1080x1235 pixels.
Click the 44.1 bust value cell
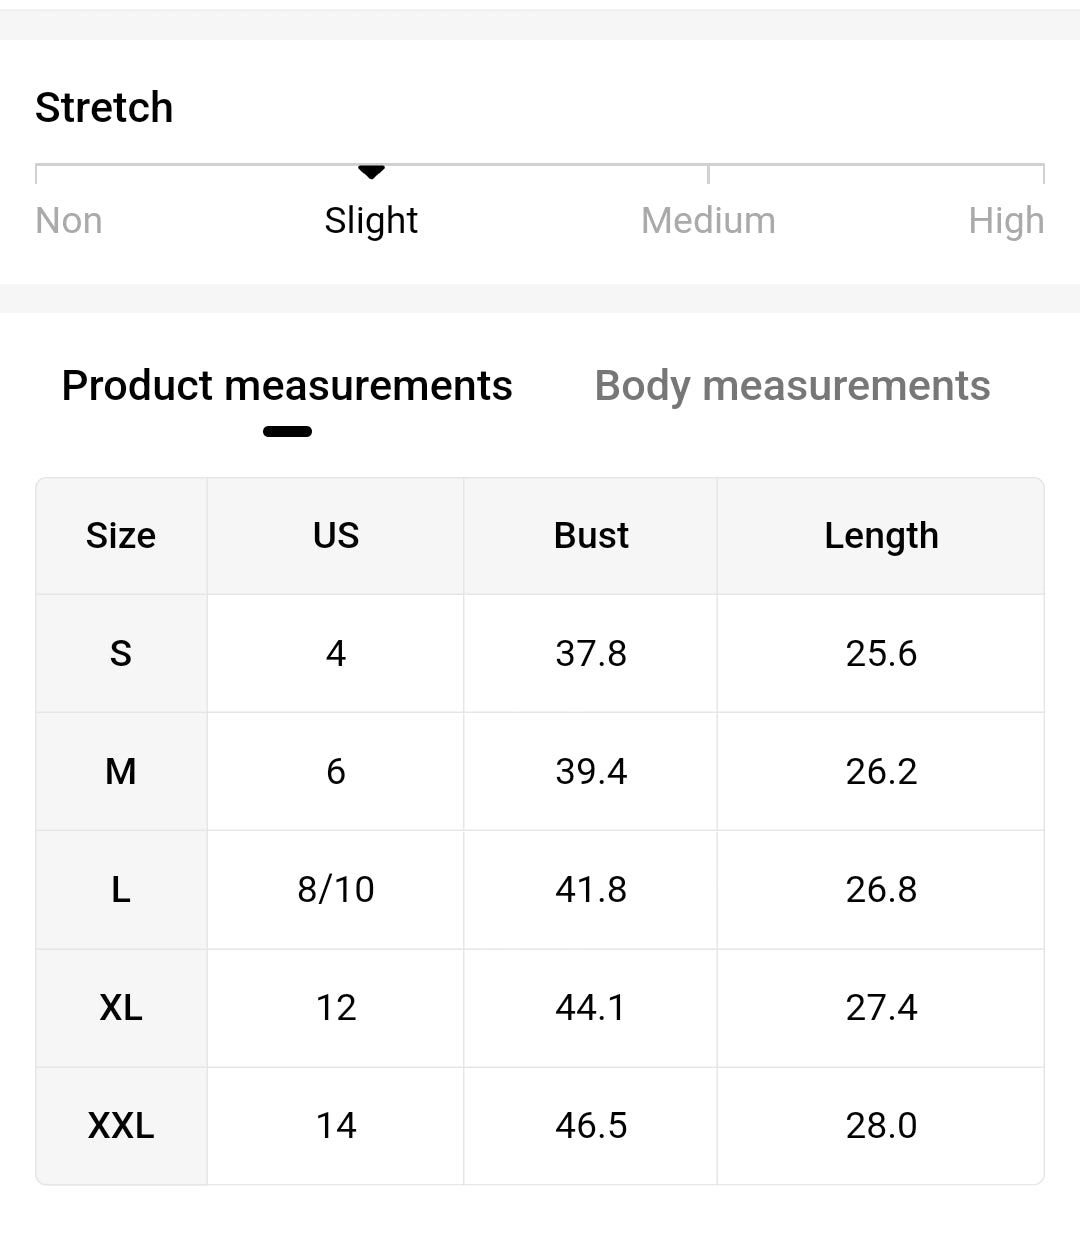coord(591,1008)
